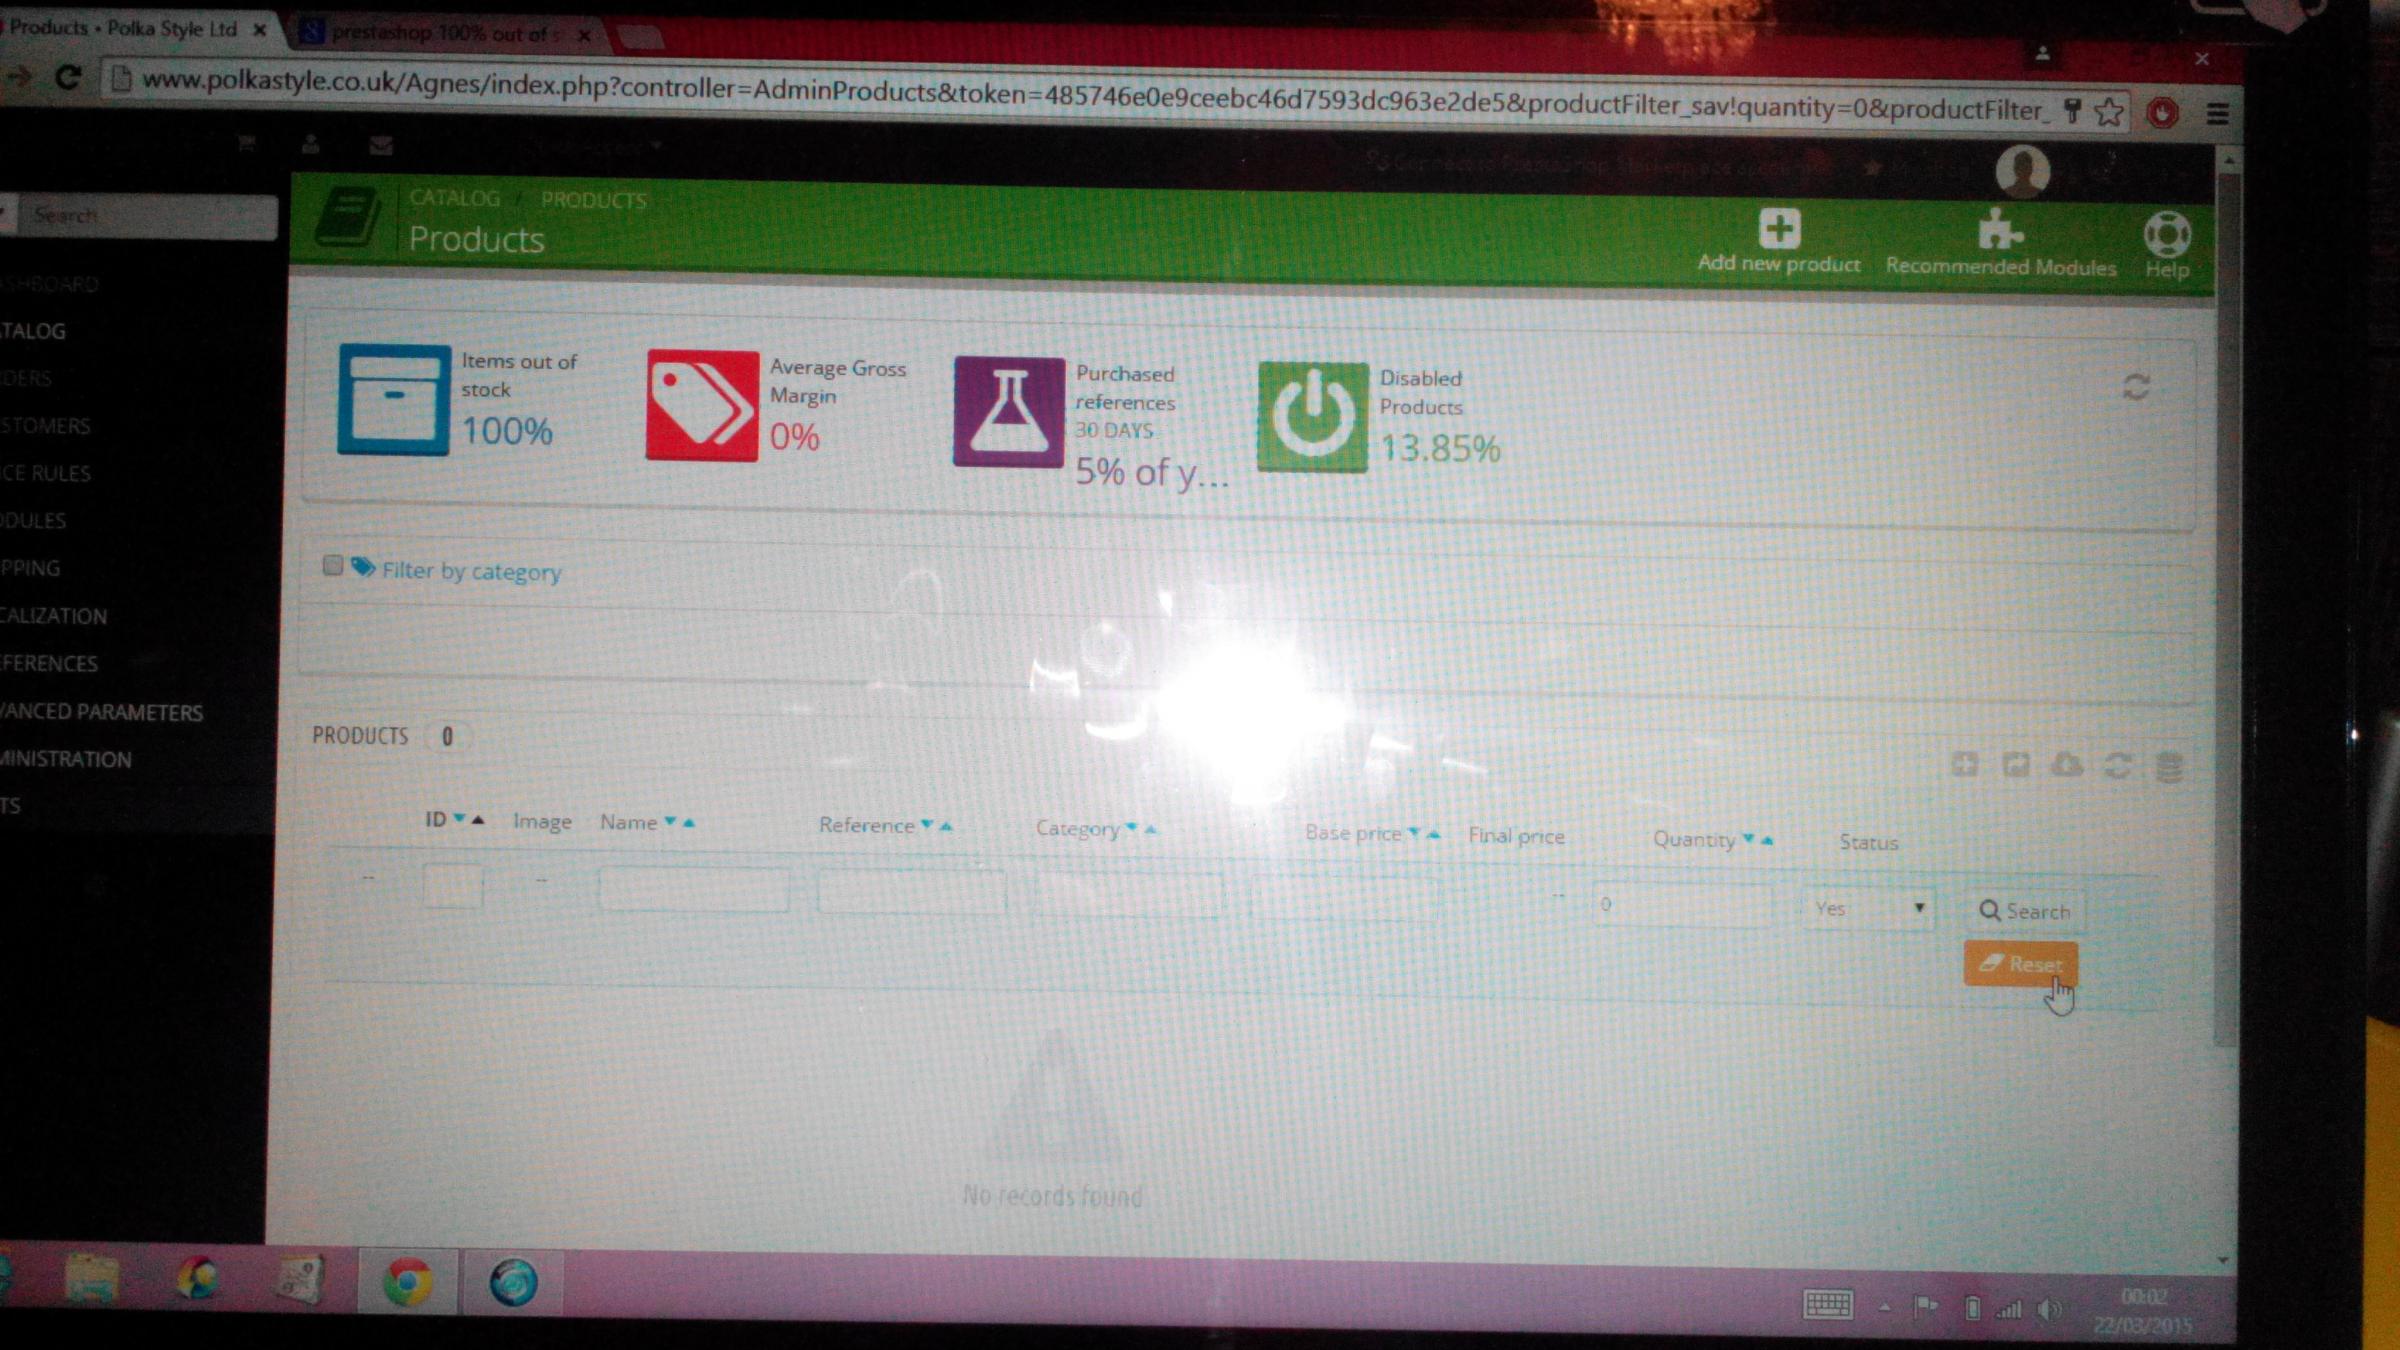Screen dimensions: 2400x1350
Task: Open ADVANCED PARAMETERS in the sidebar
Action: [102, 712]
